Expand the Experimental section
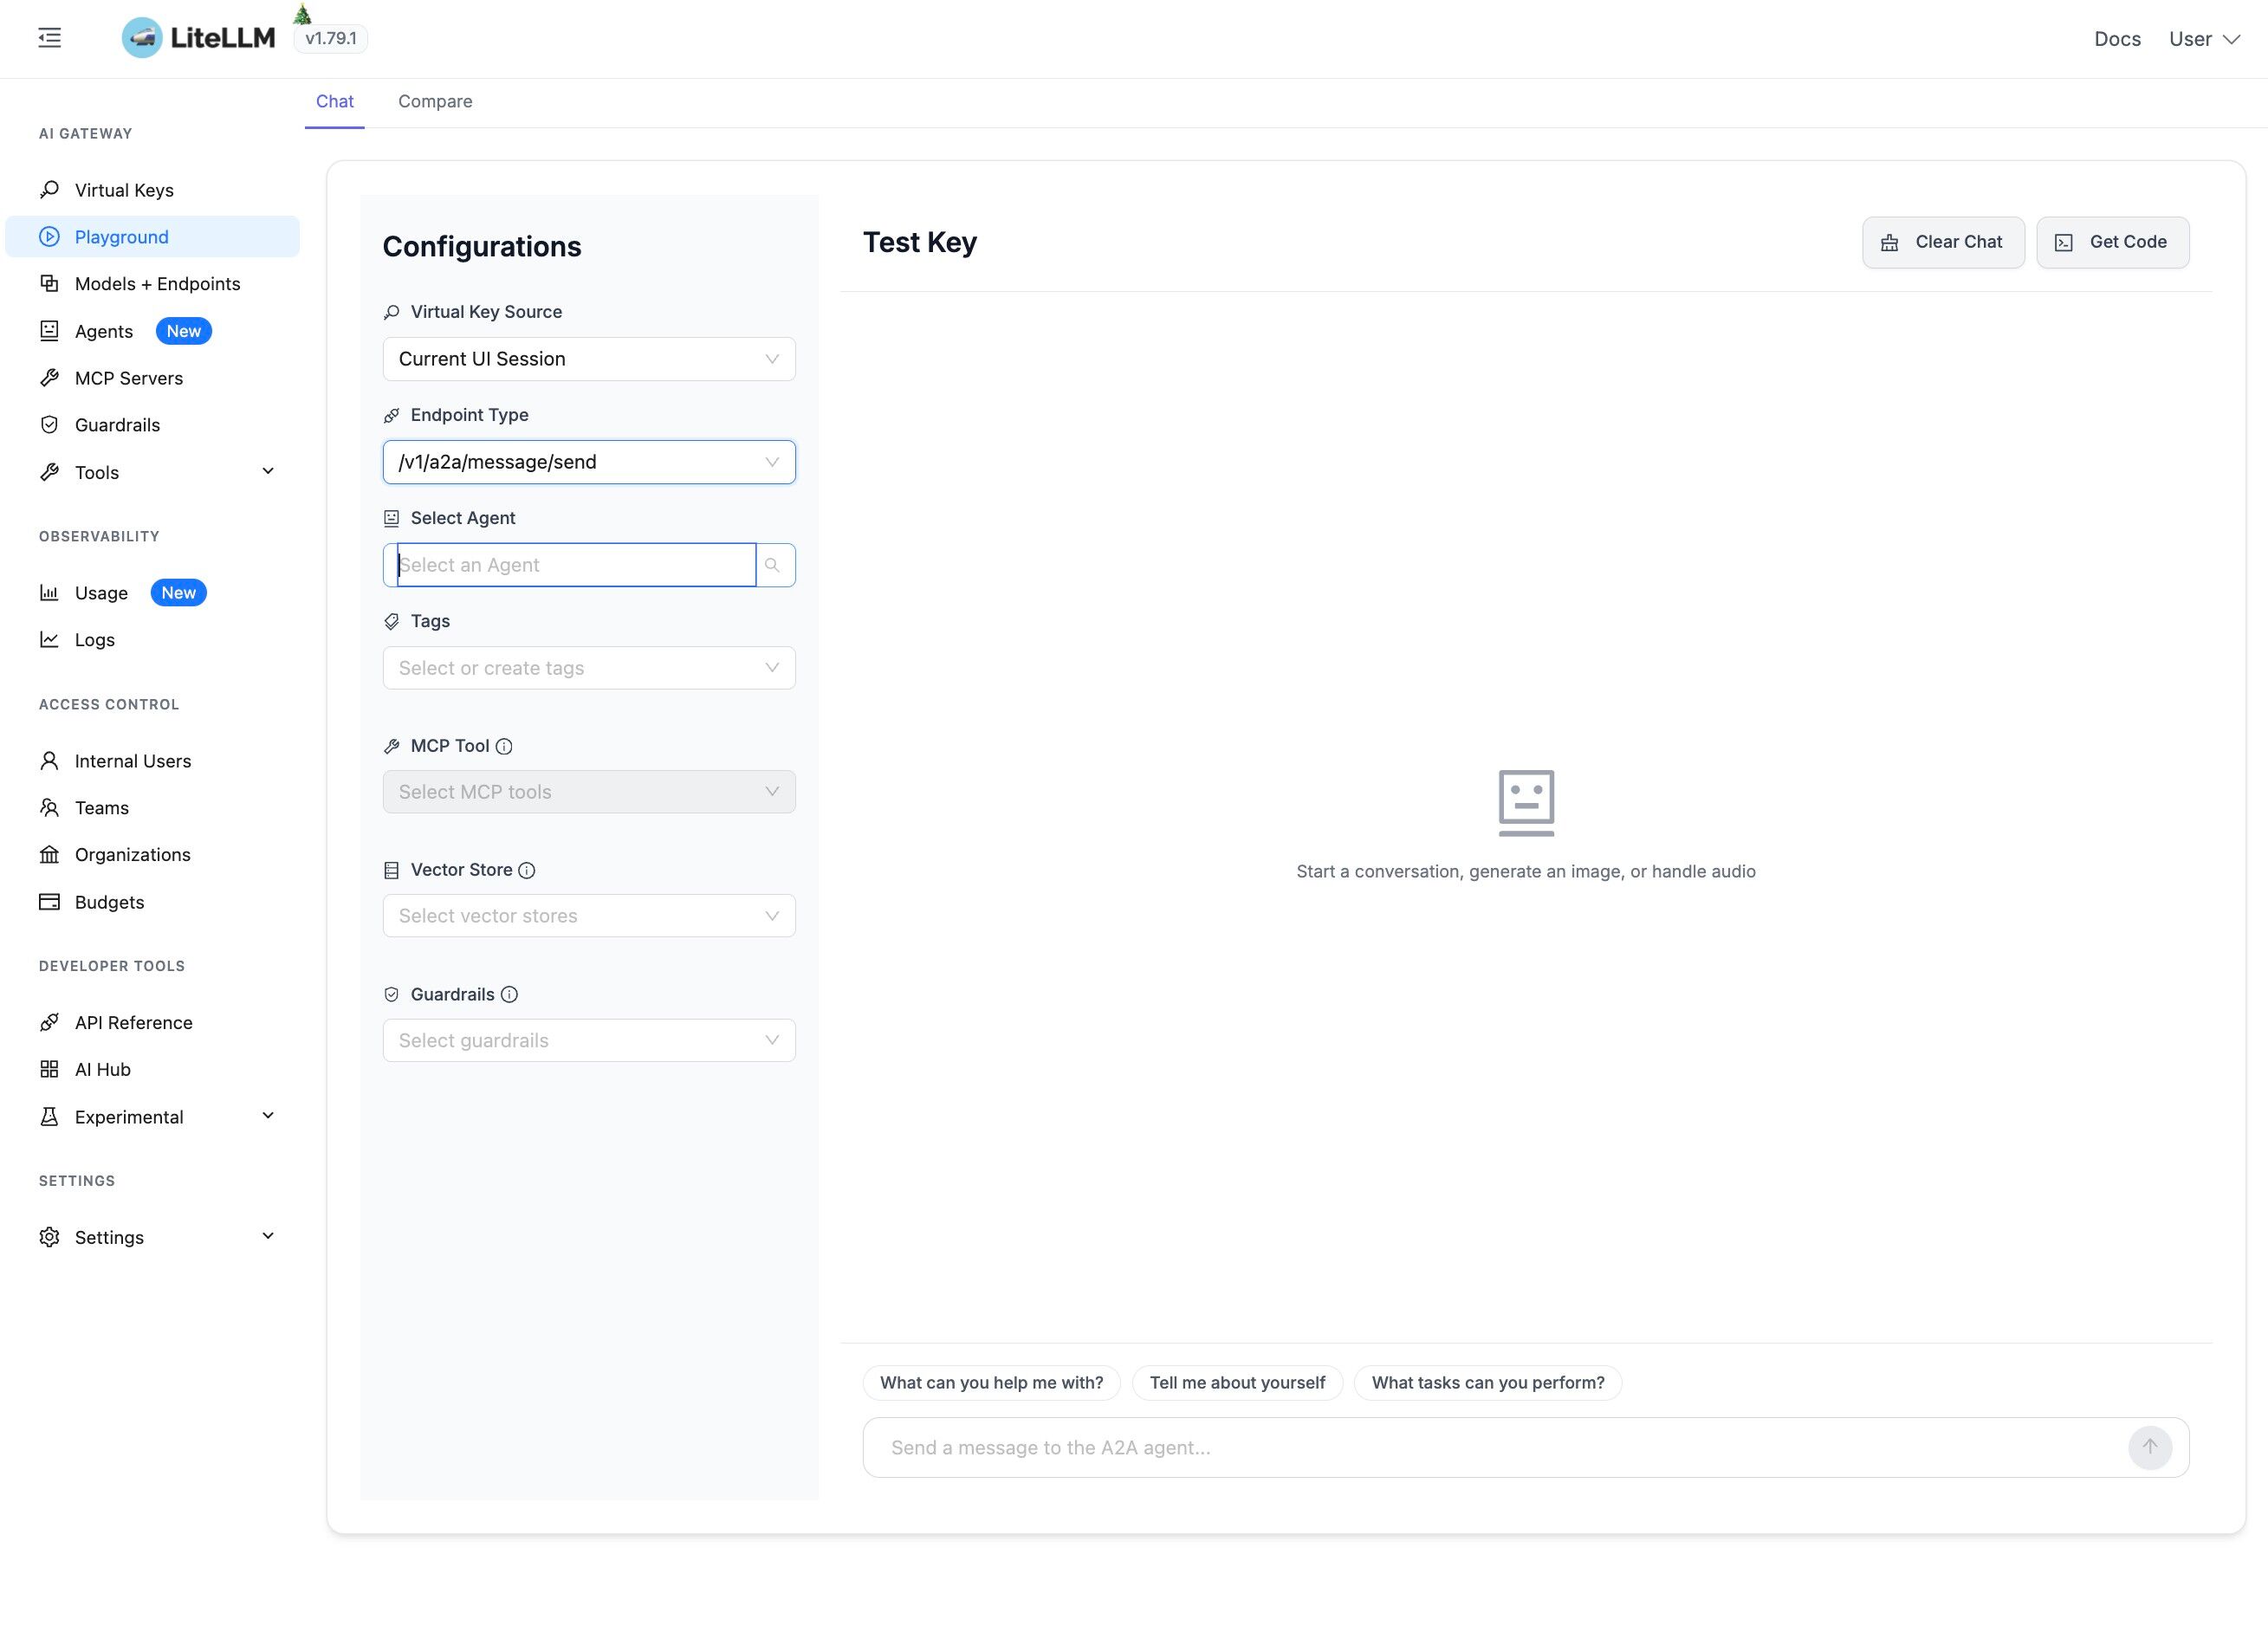 click(129, 1116)
